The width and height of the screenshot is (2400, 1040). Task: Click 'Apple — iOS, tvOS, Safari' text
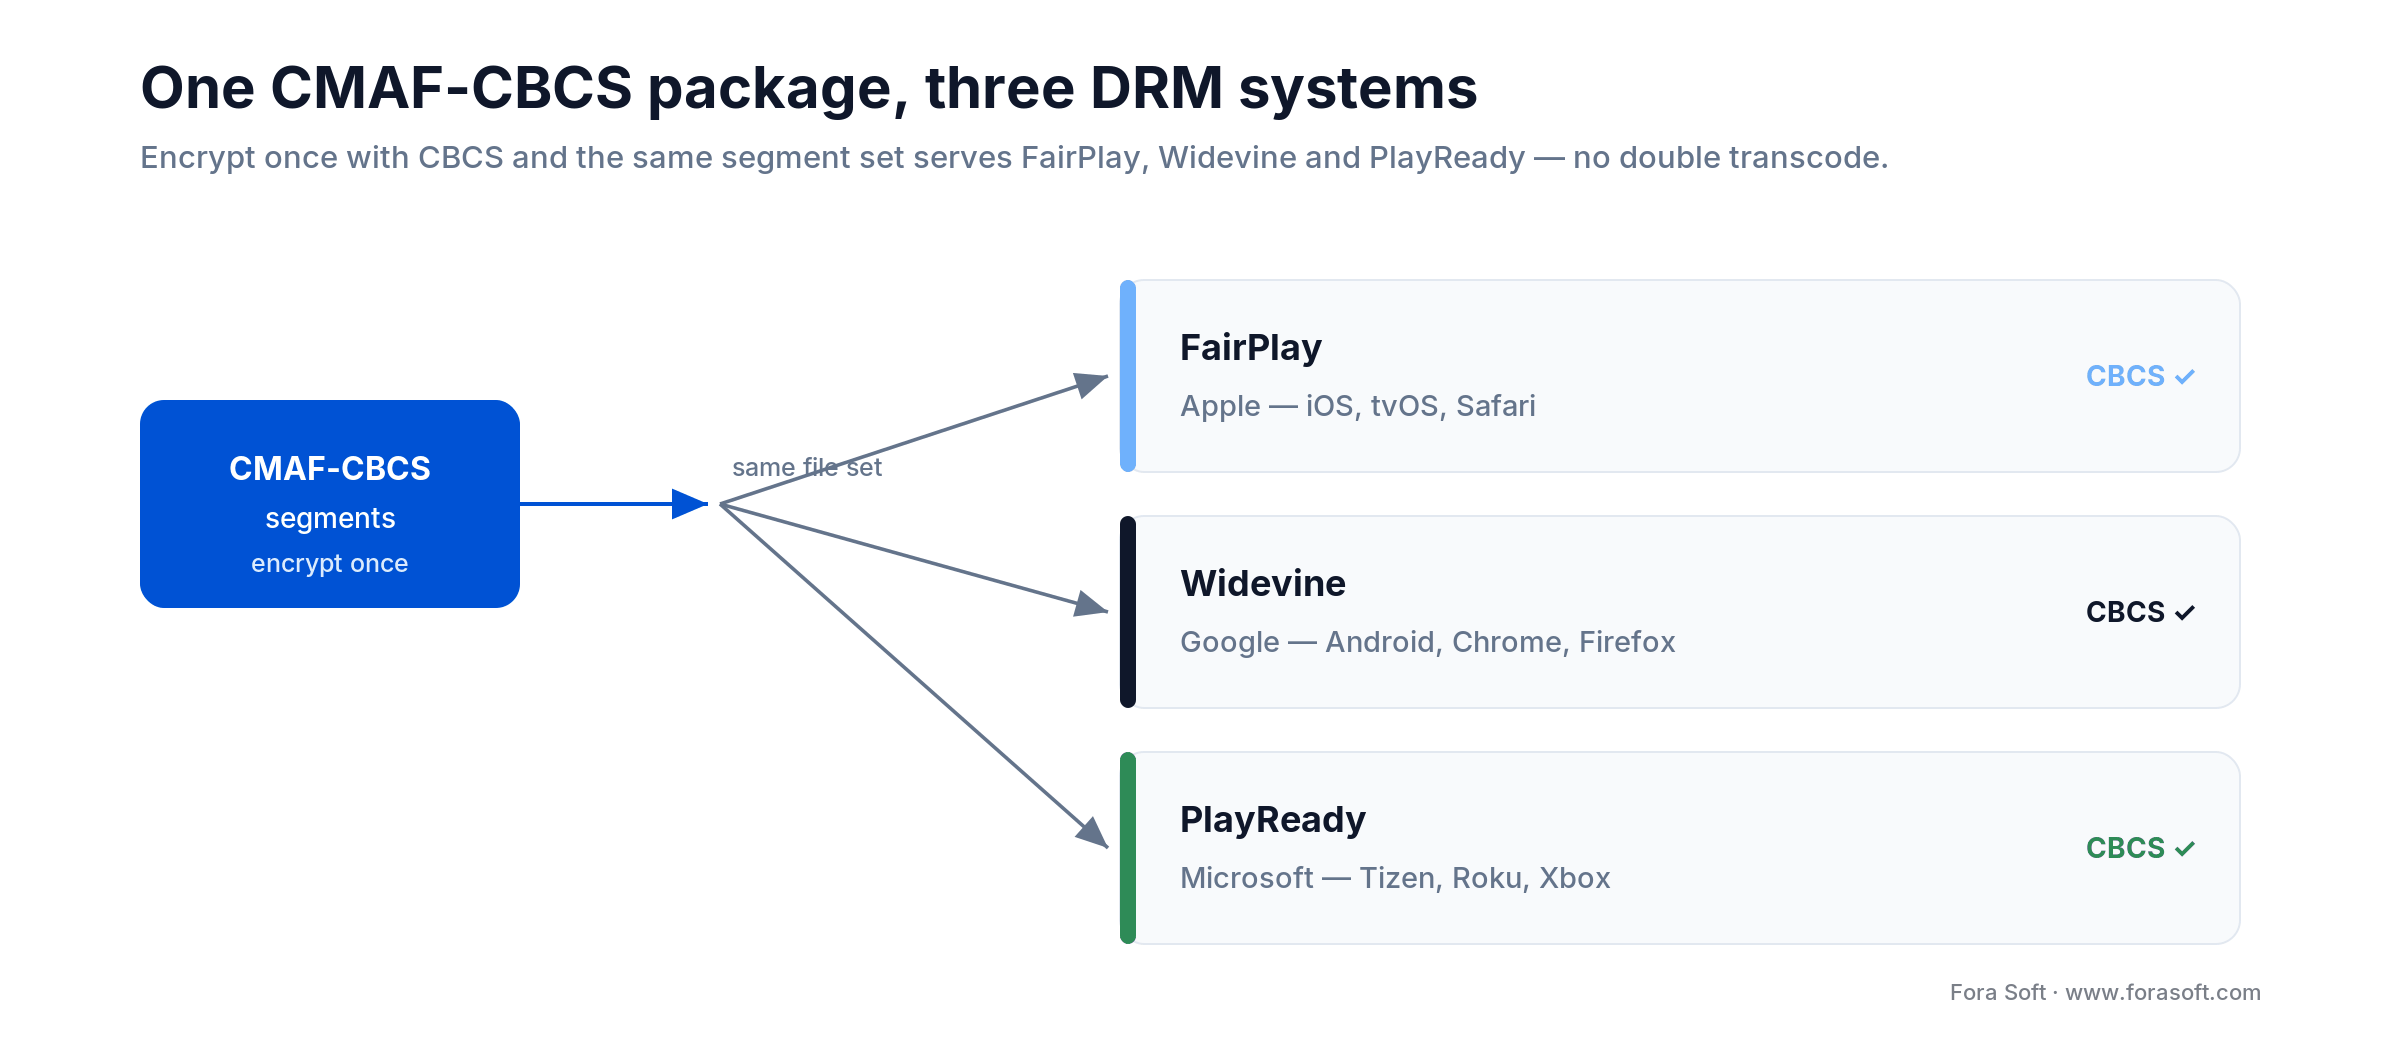click(x=1357, y=406)
